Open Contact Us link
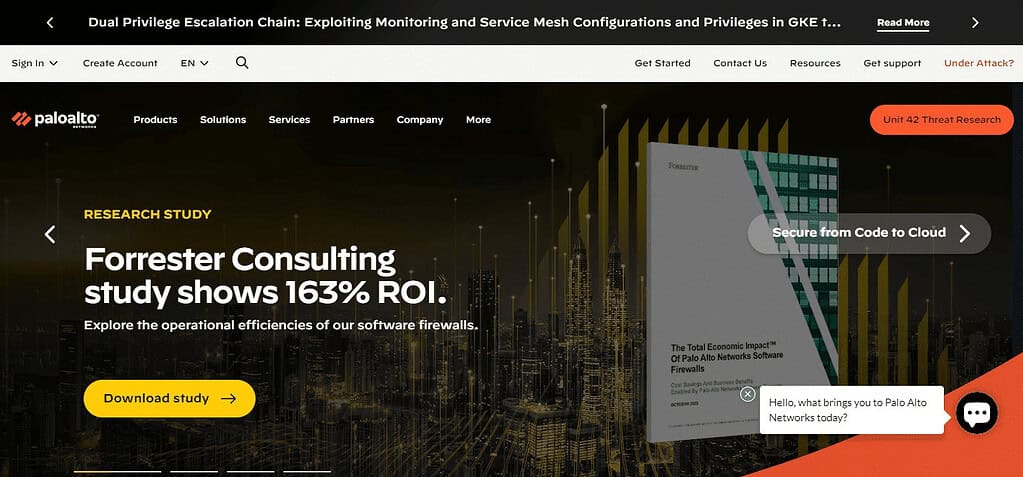Image resolution: width=1023 pixels, height=477 pixels. (740, 63)
